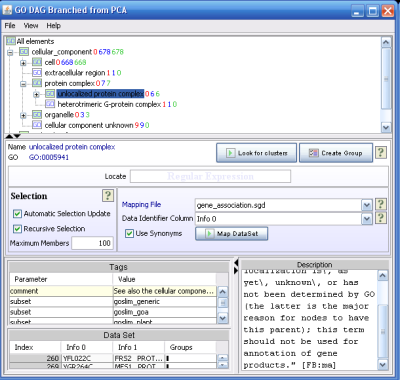Screen dimensions: 400x380
Task: Click the Description panel scrollbar thumb
Action: pyautogui.click(x=382, y=331)
